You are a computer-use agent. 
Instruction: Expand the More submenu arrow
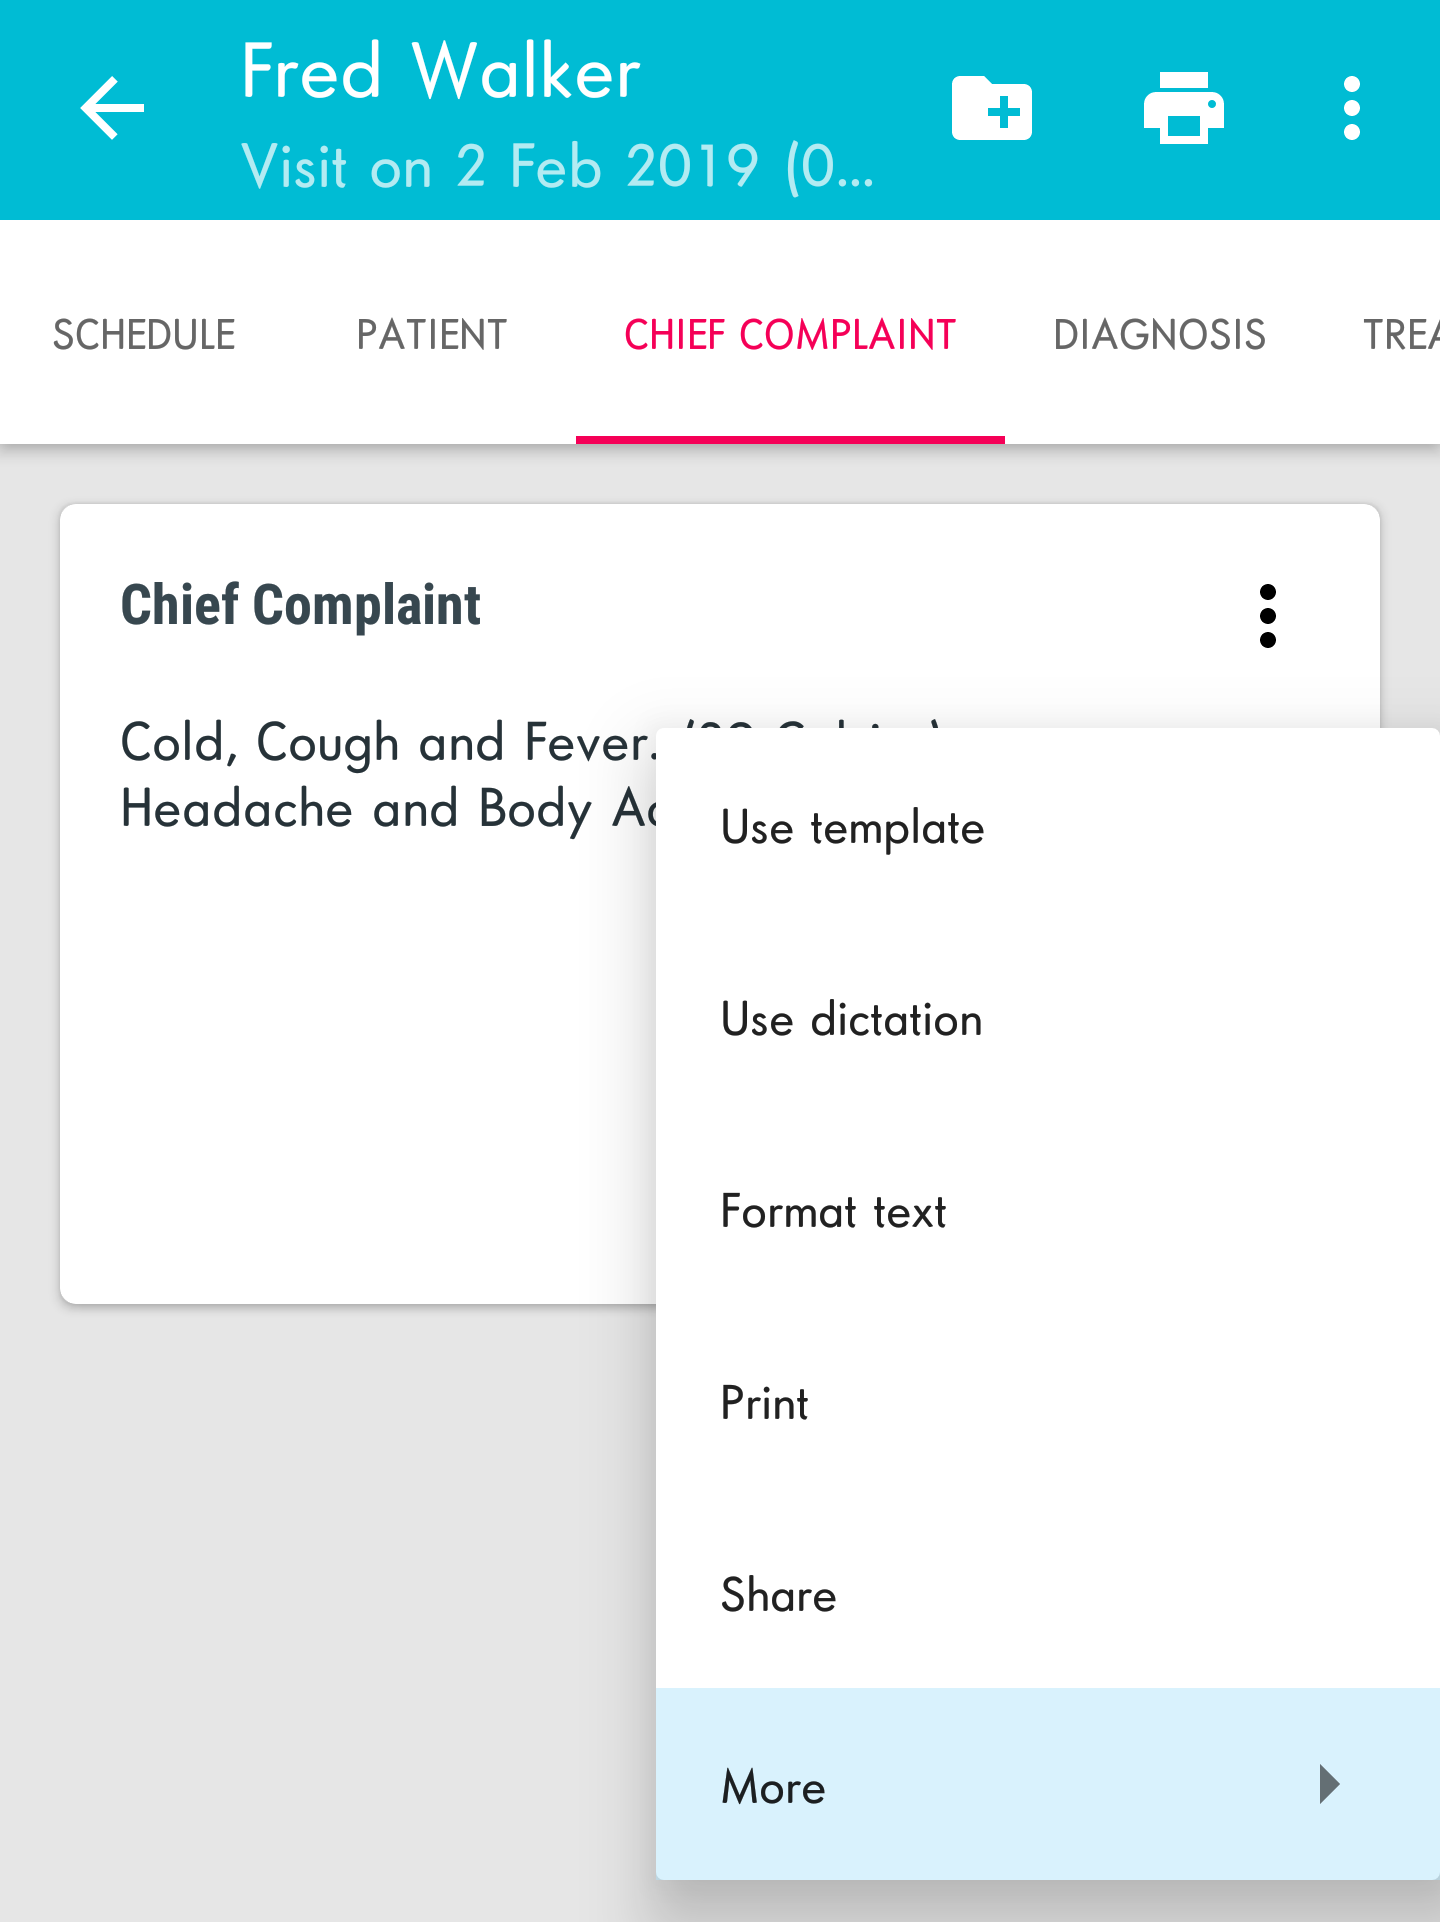click(x=1329, y=1784)
